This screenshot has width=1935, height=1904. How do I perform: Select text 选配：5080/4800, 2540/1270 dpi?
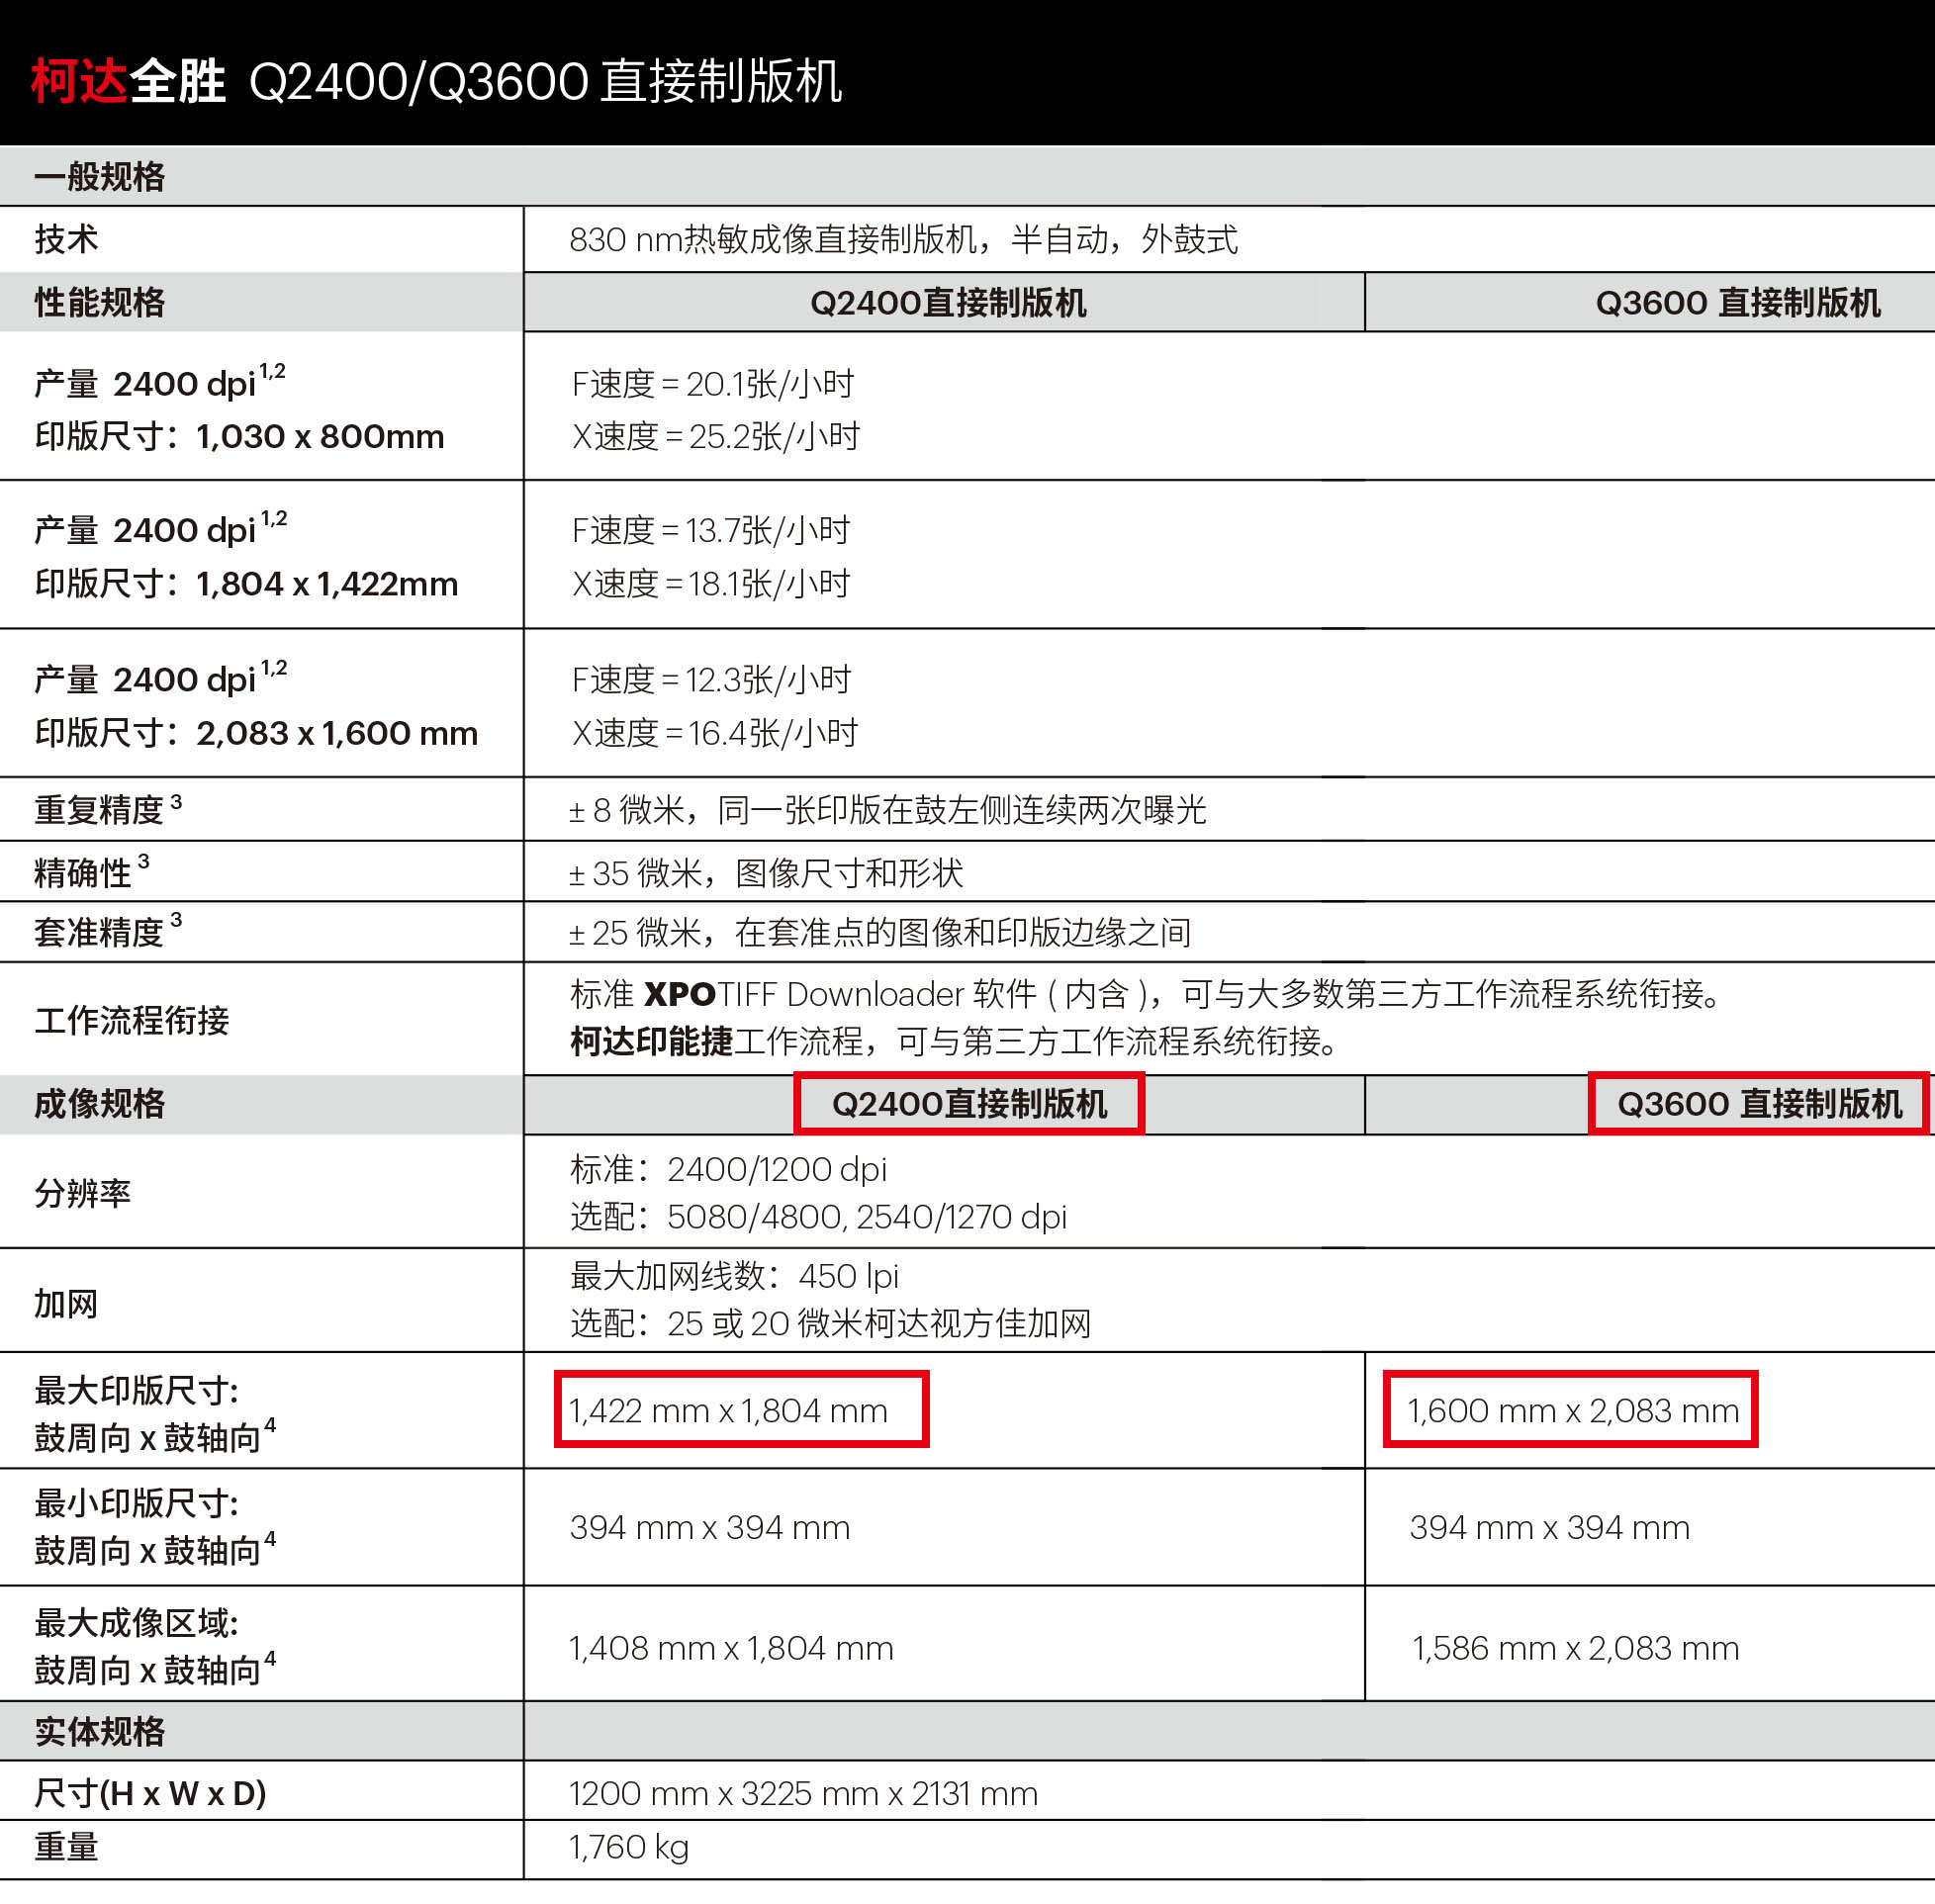818,1217
